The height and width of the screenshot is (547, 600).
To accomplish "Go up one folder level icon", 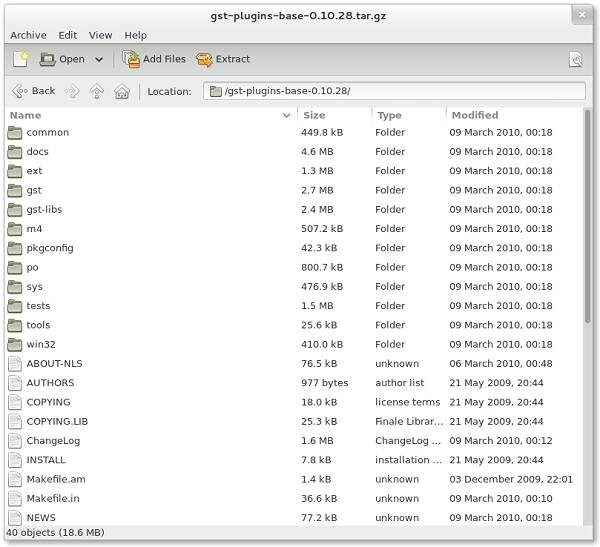I will coord(97,91).
